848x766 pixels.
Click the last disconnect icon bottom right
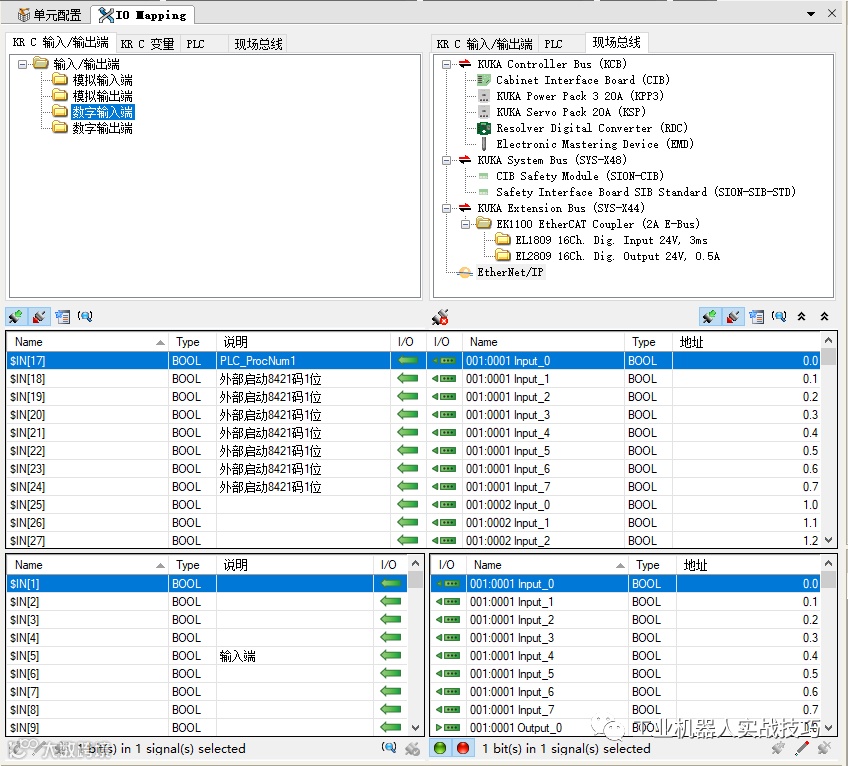click(x=824, y=748)
